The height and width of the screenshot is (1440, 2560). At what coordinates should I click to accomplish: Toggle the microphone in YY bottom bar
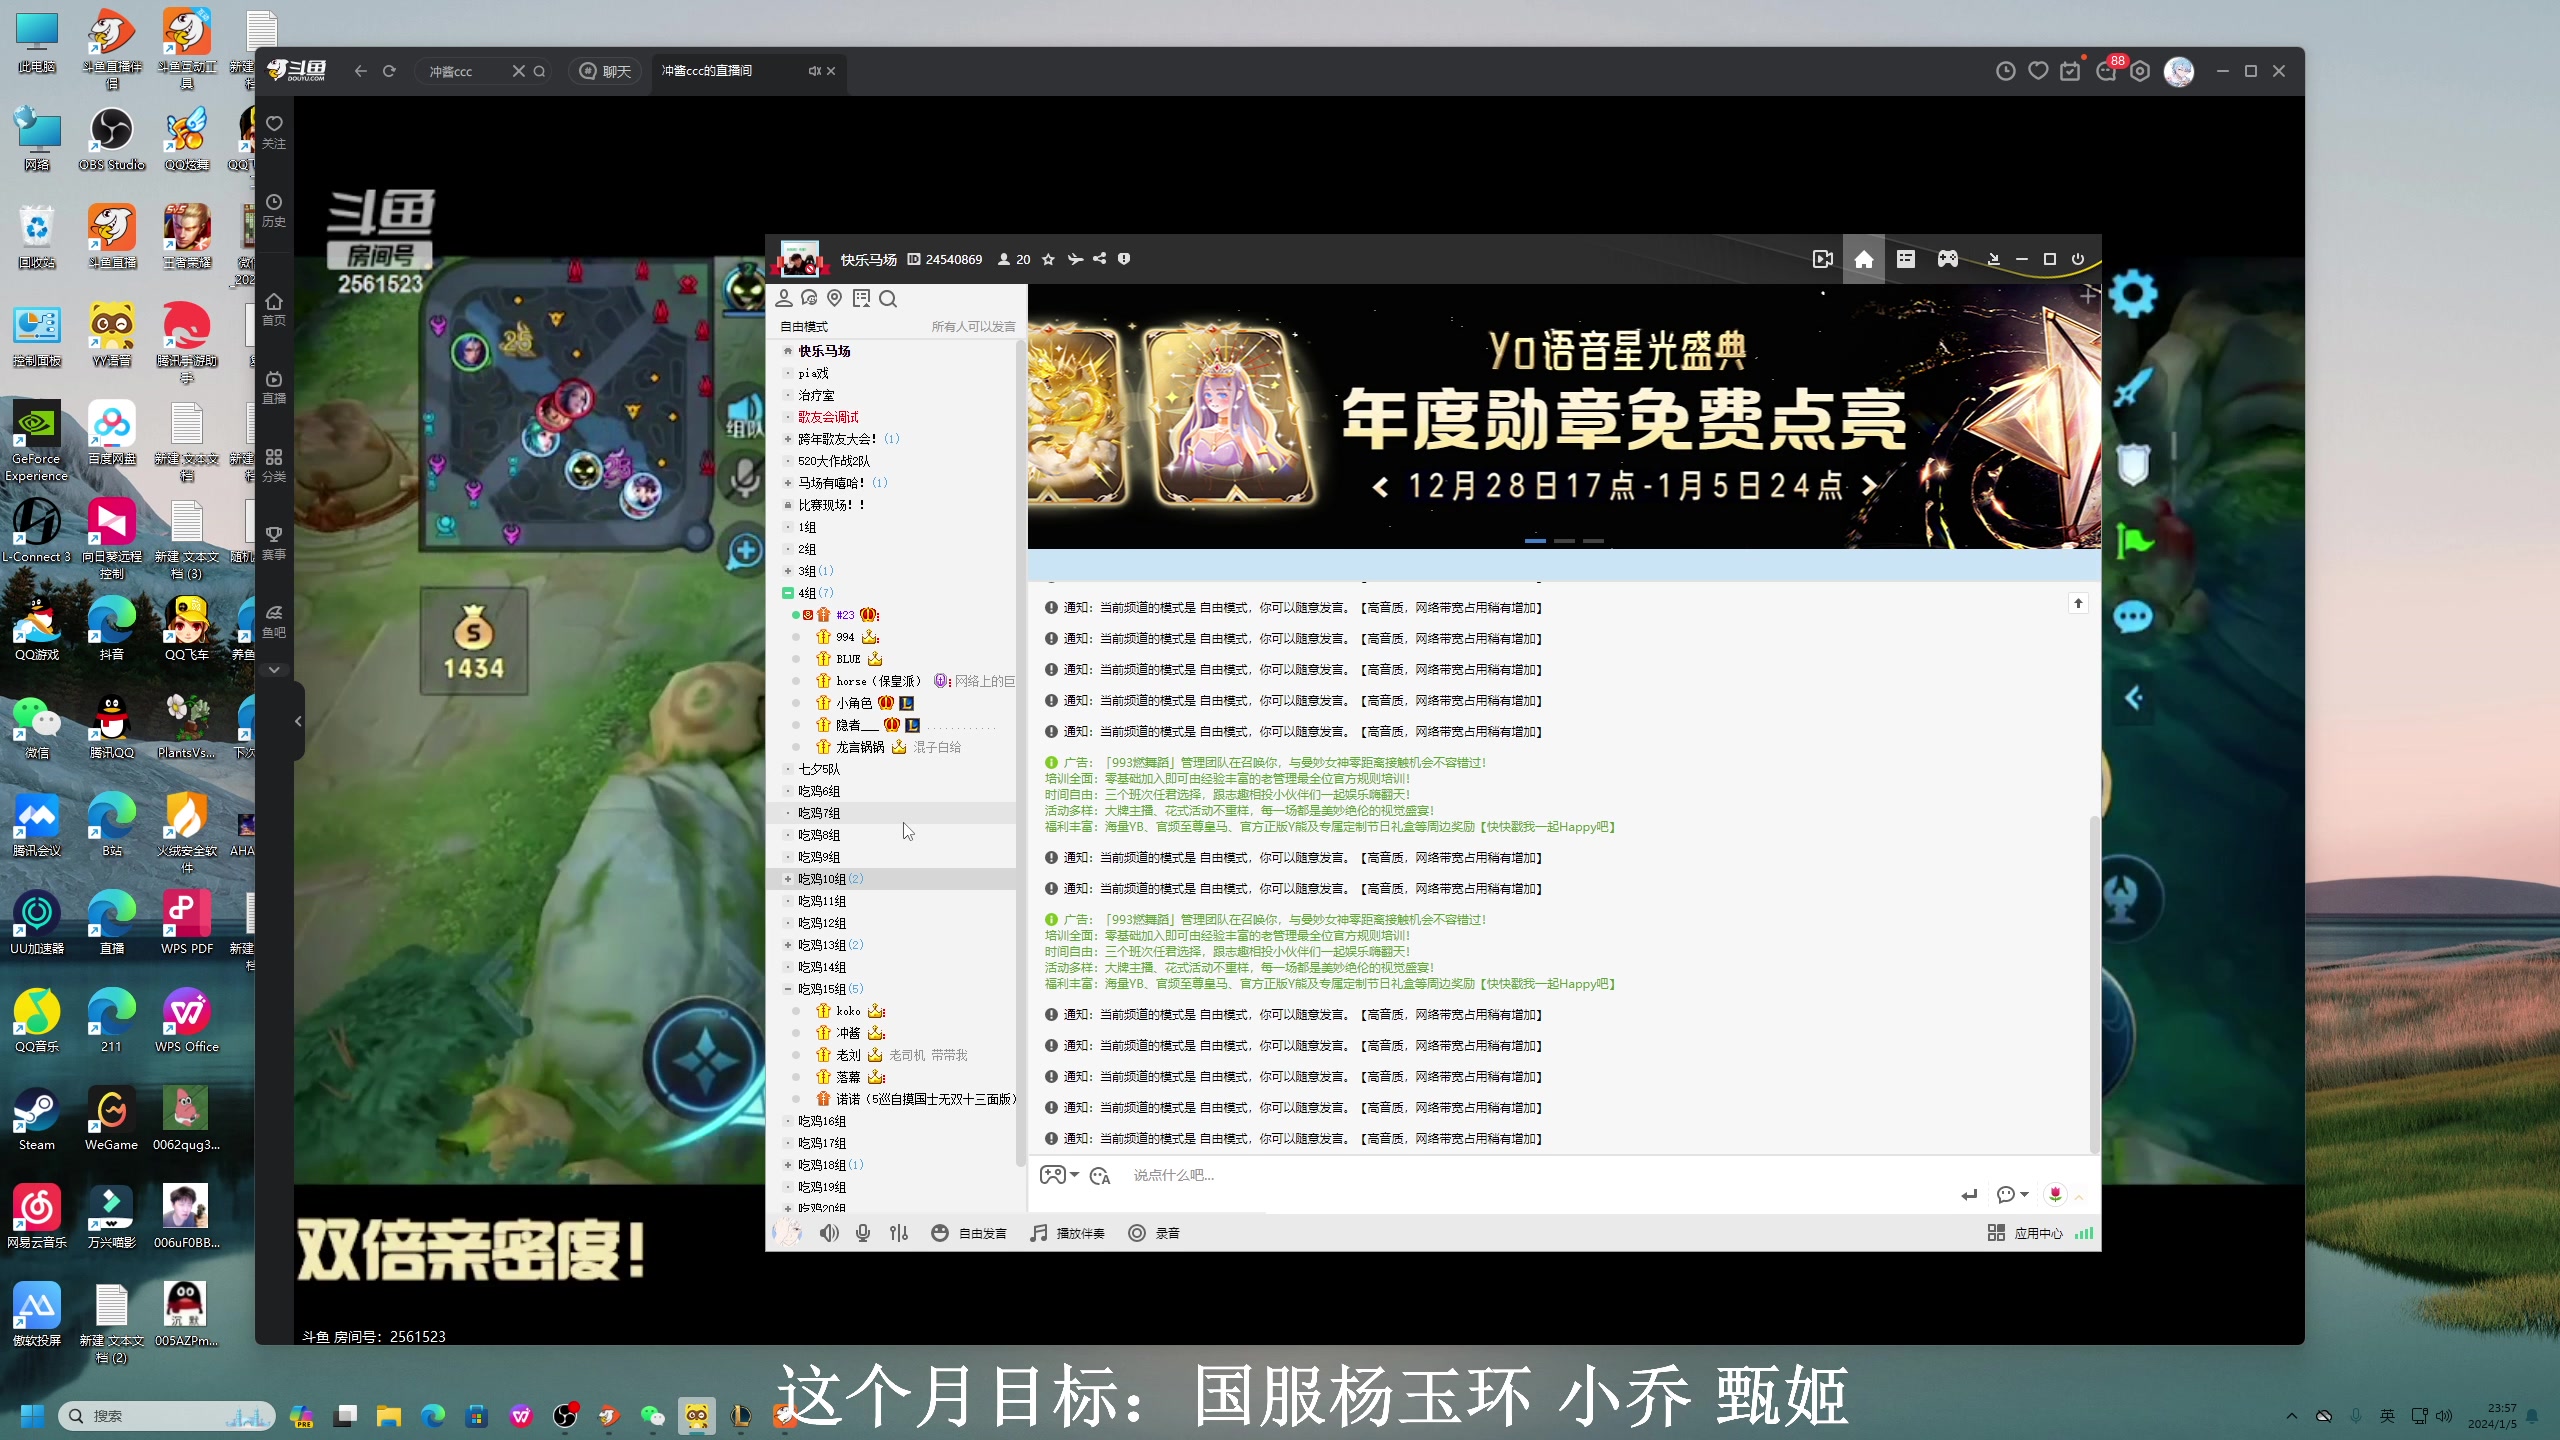[x=863, y=1233]
